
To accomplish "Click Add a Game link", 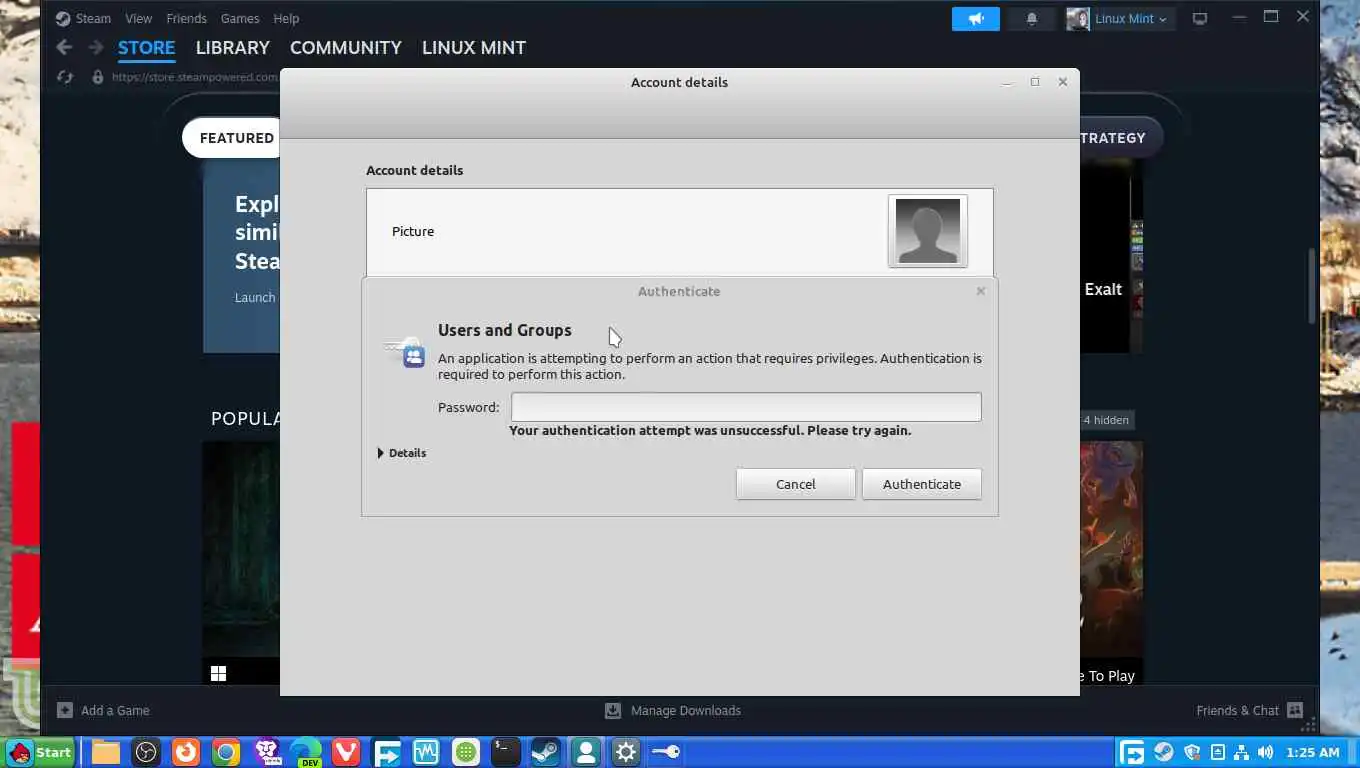I will (x=115, y=710).
